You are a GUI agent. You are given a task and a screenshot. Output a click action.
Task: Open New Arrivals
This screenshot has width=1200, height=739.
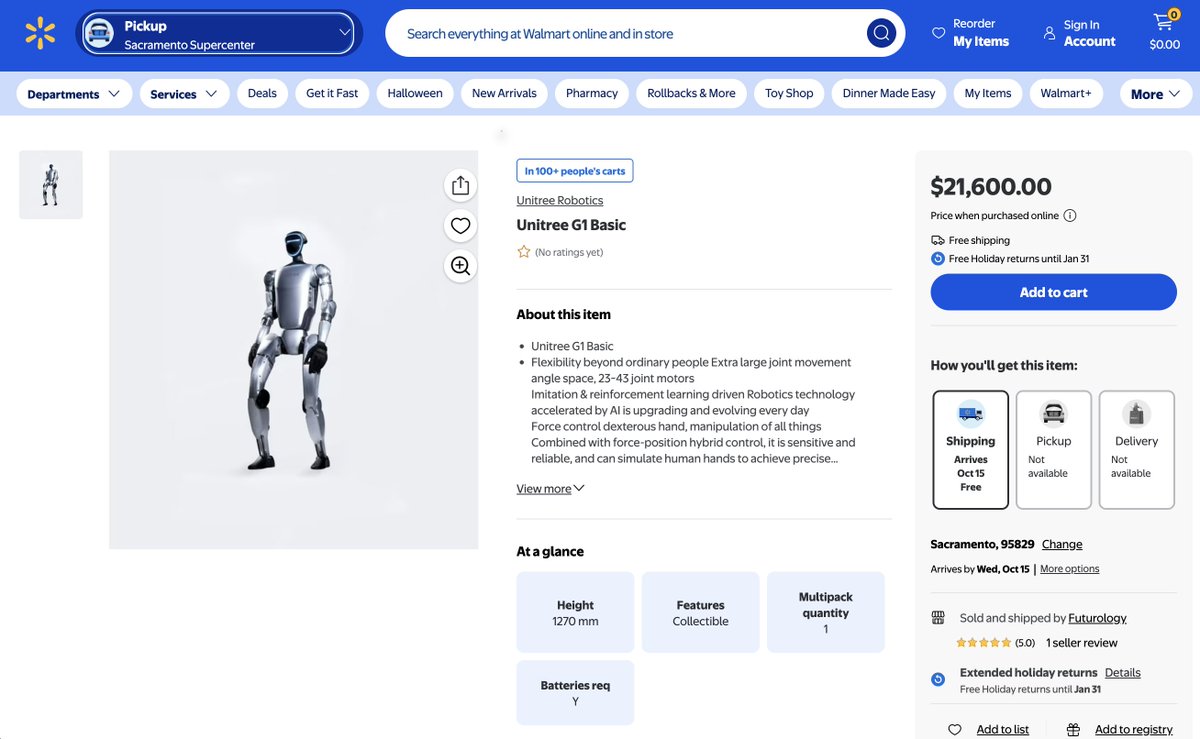(504, 93)
